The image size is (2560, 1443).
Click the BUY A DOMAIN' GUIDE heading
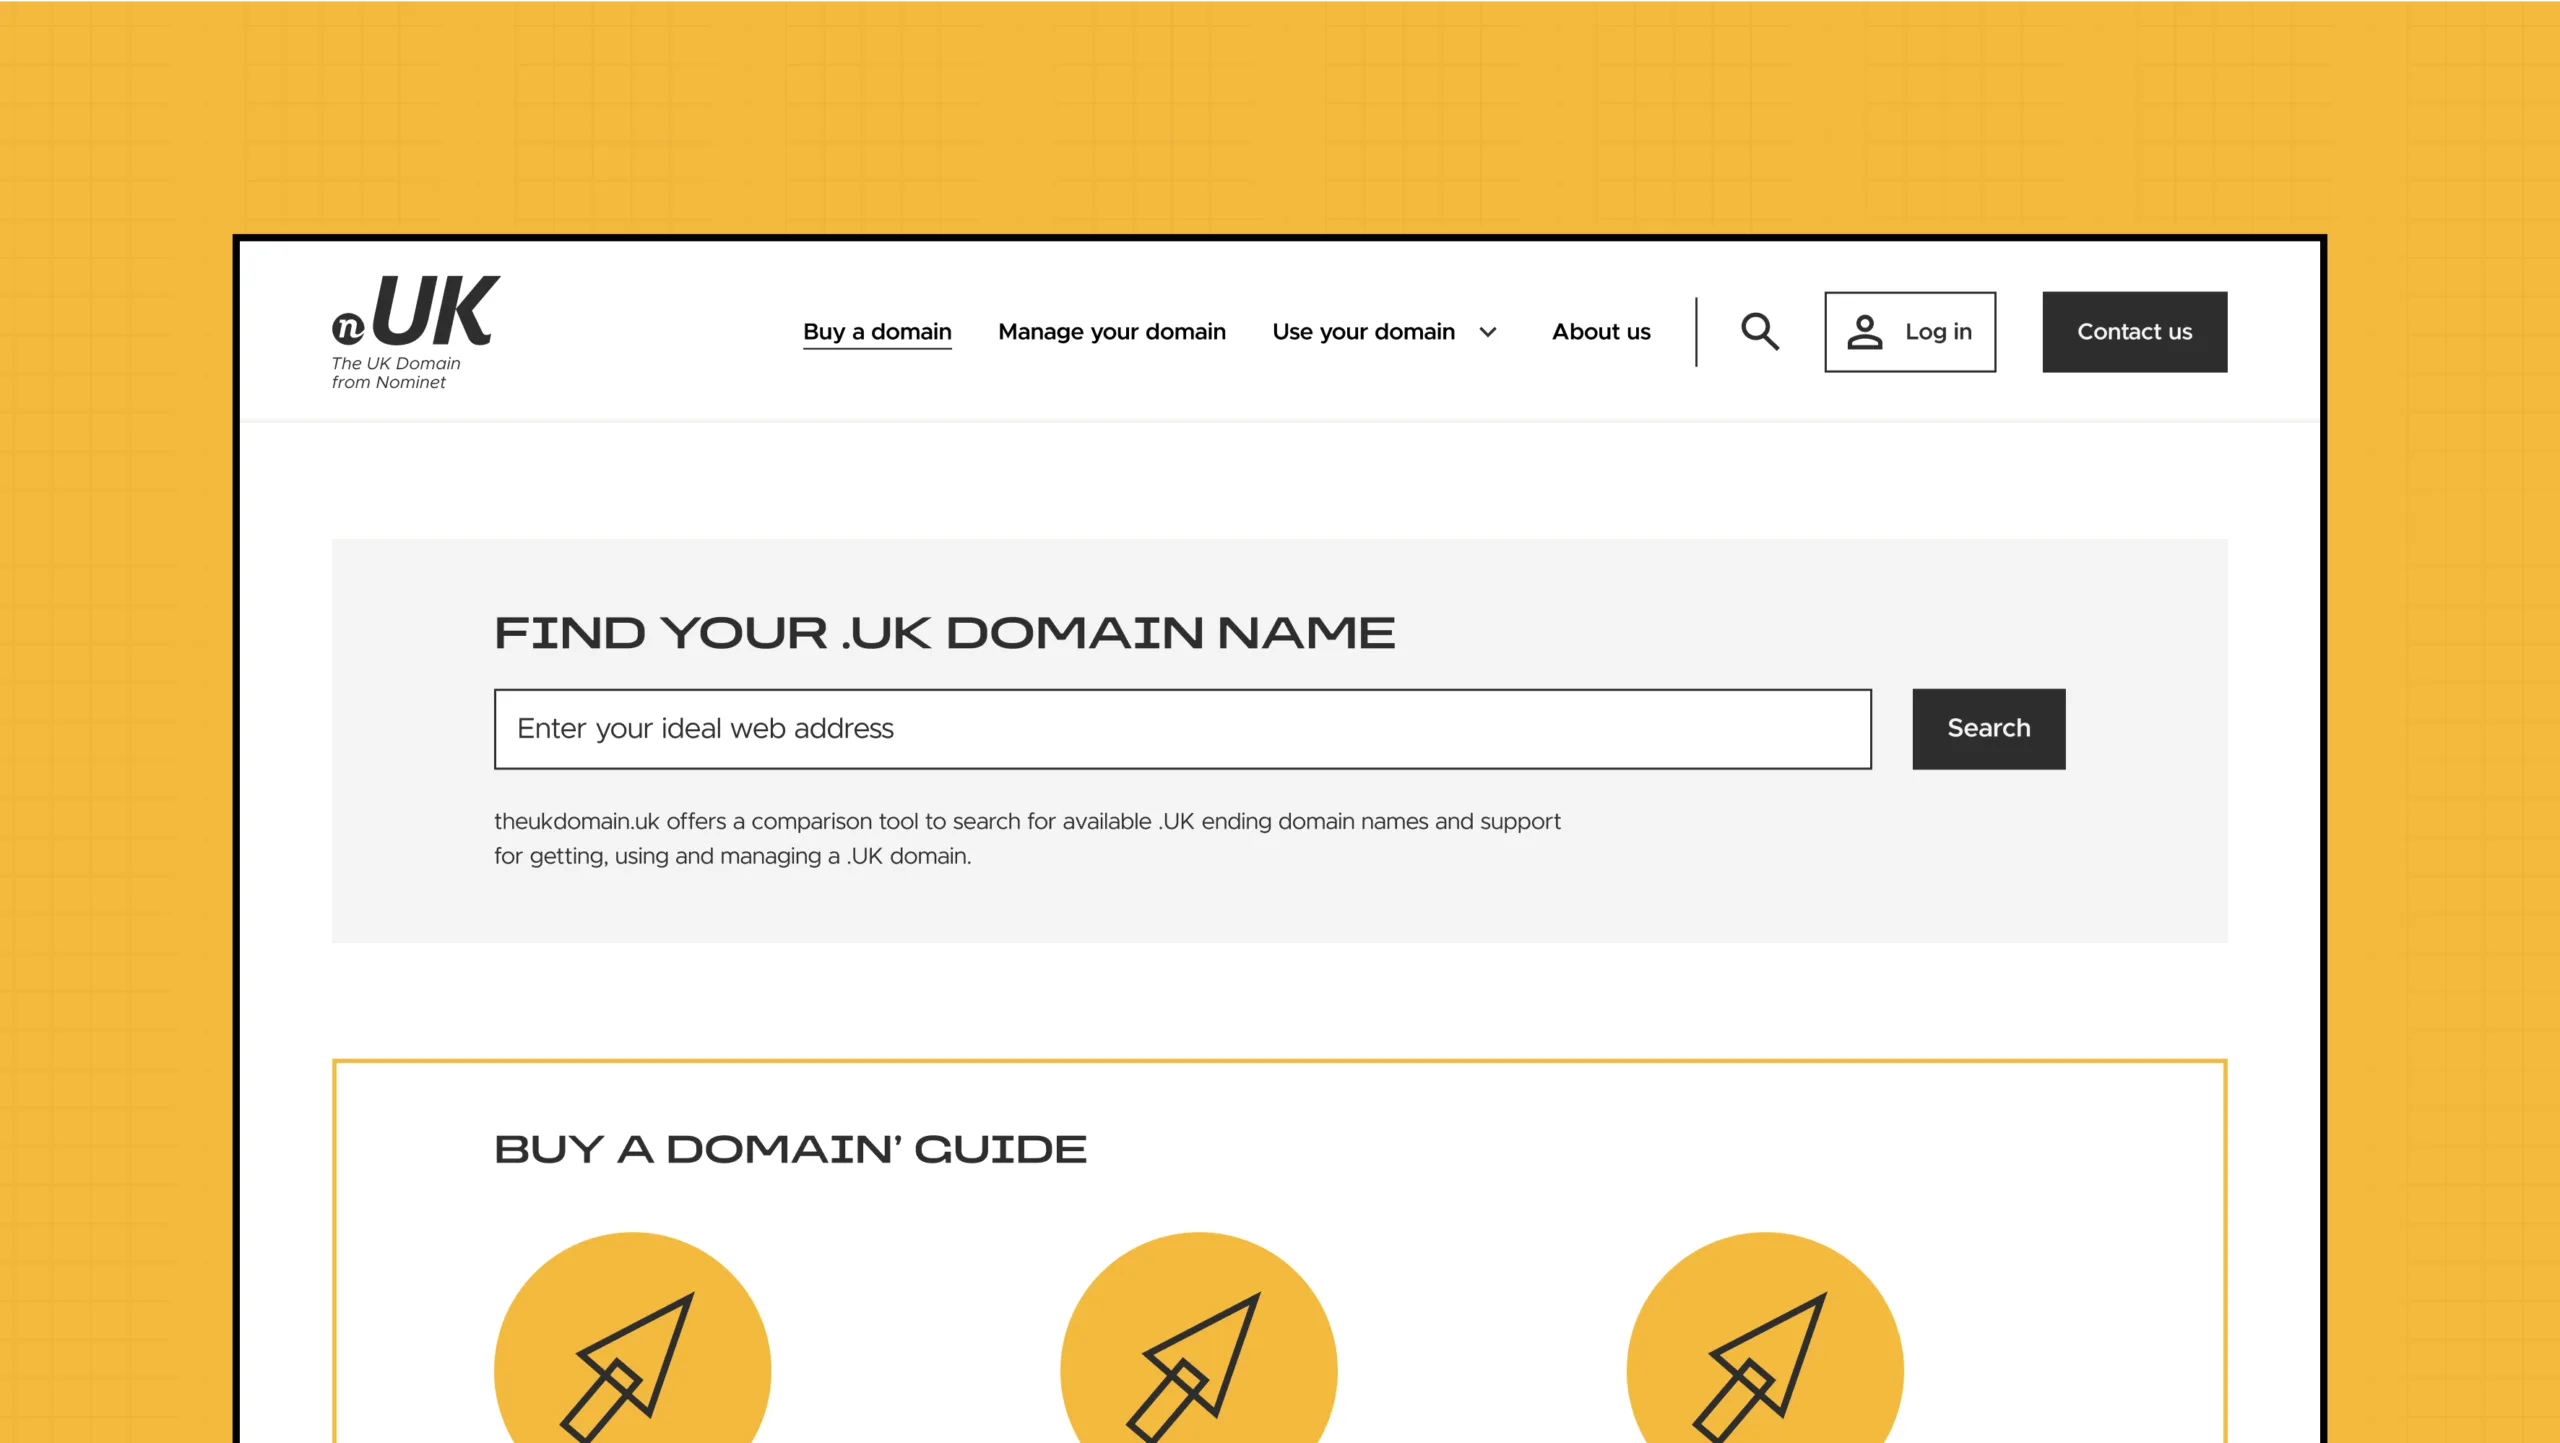tap(790, 1147)
